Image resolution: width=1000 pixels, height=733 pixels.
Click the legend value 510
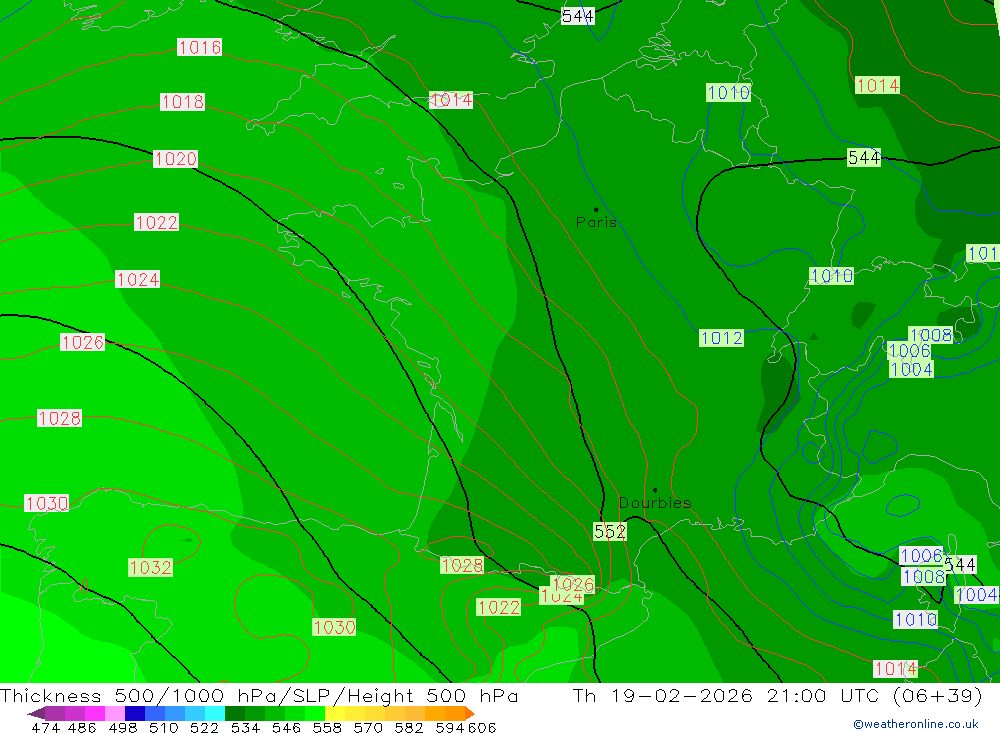point(164,727)
